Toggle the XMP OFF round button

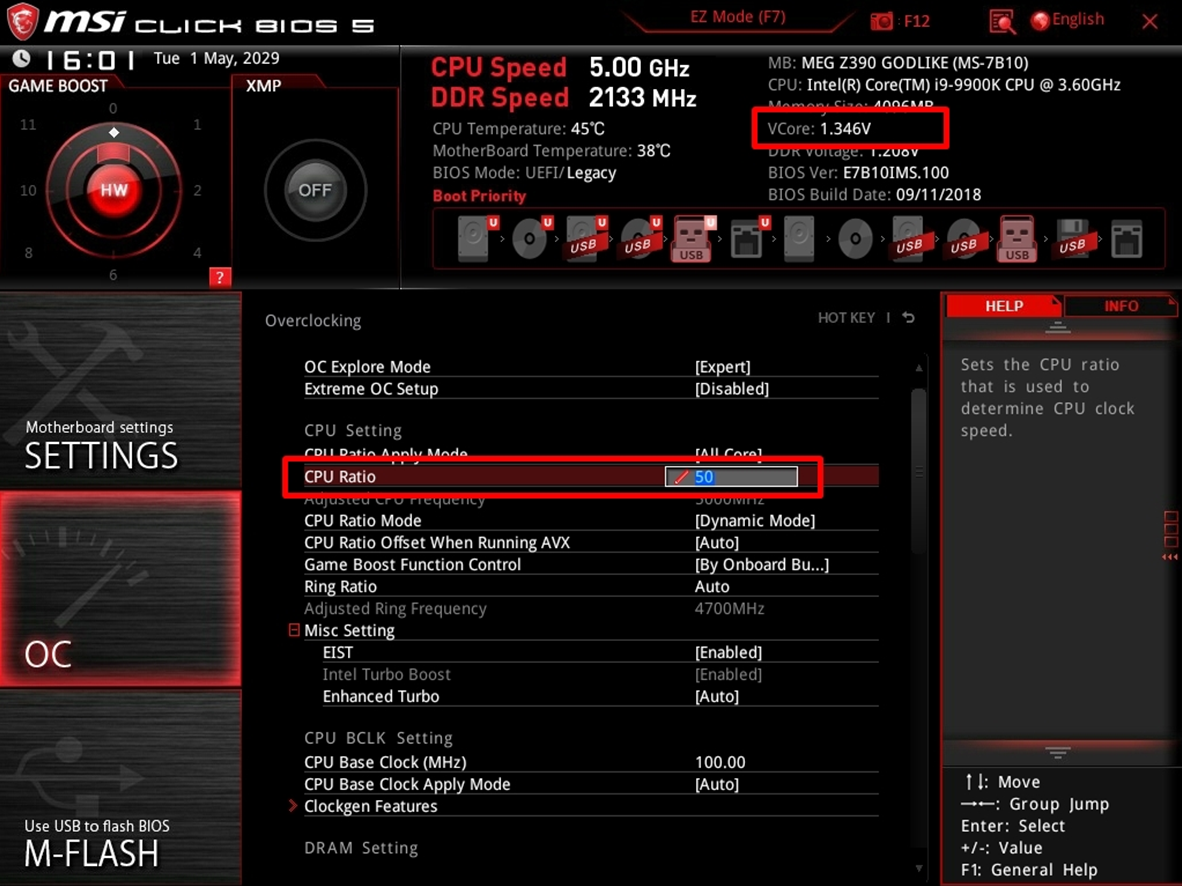[x=315, y=190]
